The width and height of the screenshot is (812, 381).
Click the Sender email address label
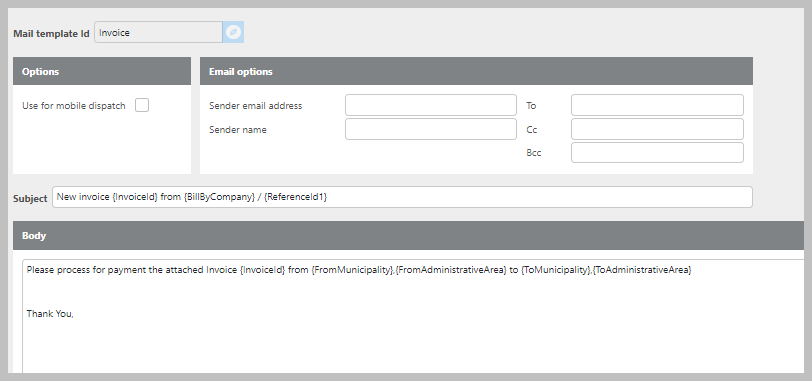point(255,106)
